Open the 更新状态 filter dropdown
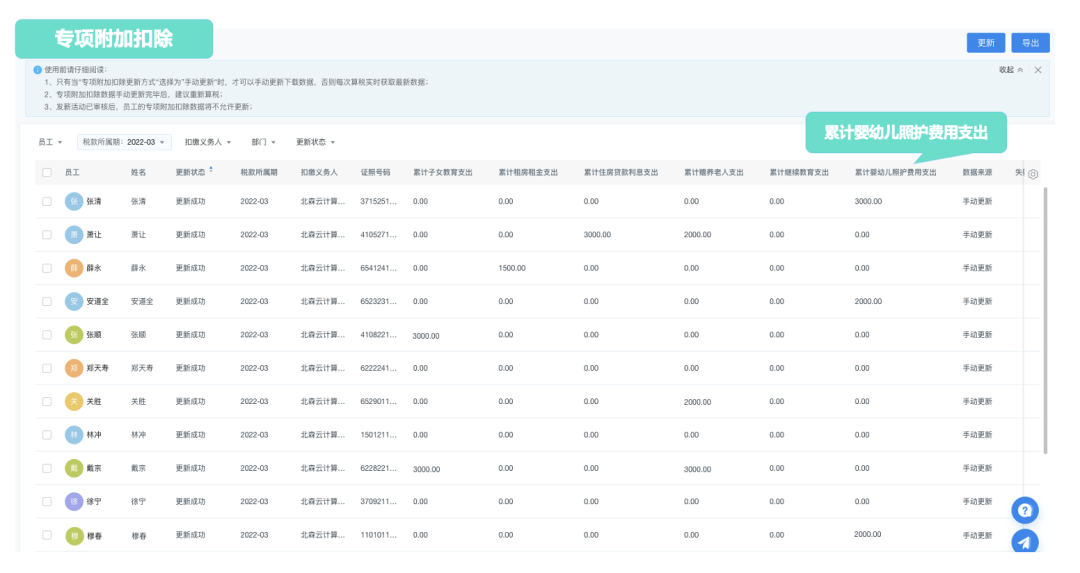 (315, 142)
